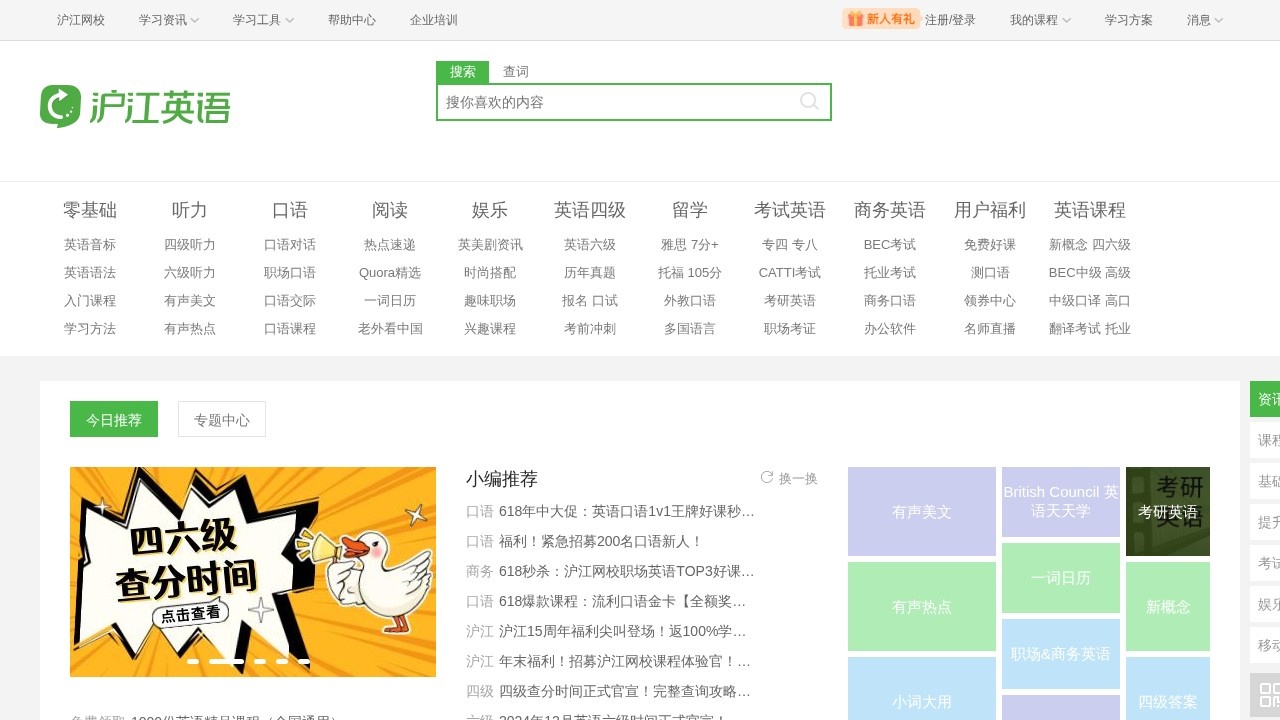Open the 有声美文 purple tile
1280x720 pixels.
922,511
